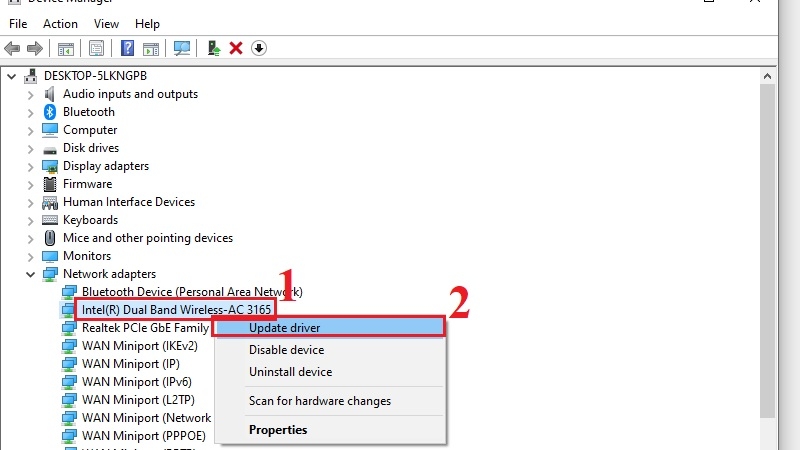
Task: Click the Disk drives icon
Action: [49, 149]
